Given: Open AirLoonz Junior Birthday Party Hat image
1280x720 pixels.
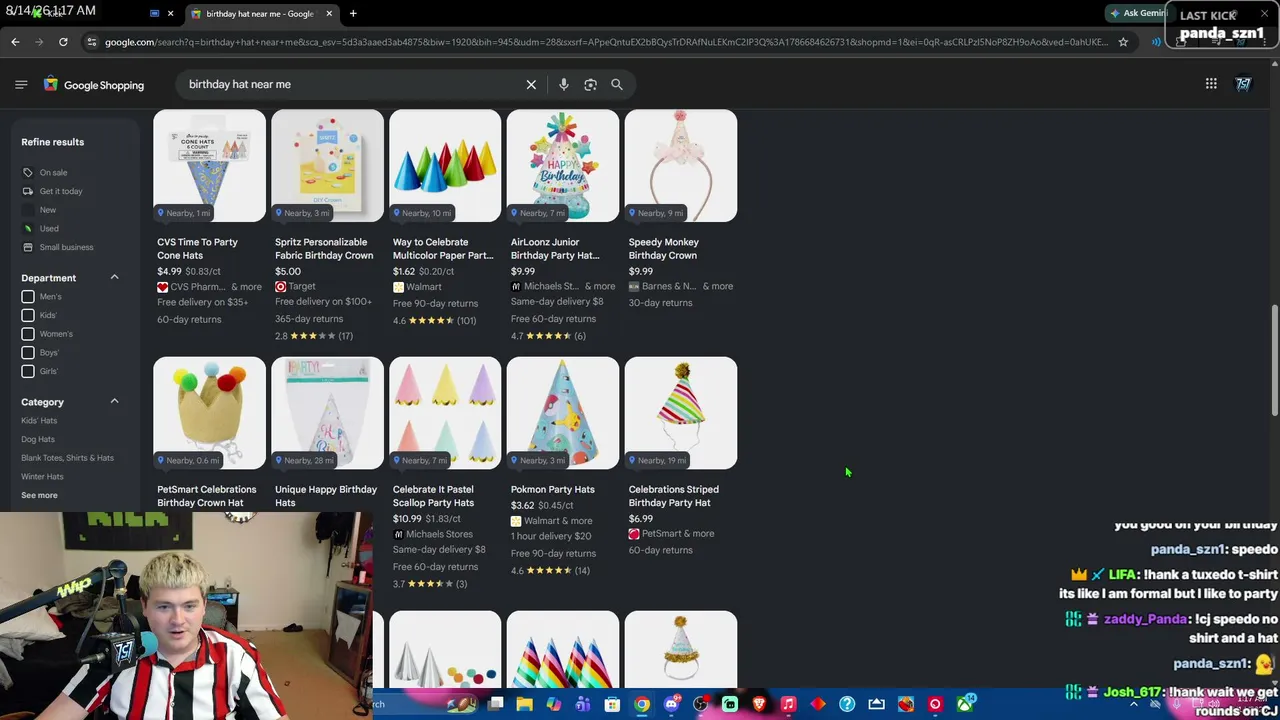Looking at the screenshot, I should coord(563,166).
